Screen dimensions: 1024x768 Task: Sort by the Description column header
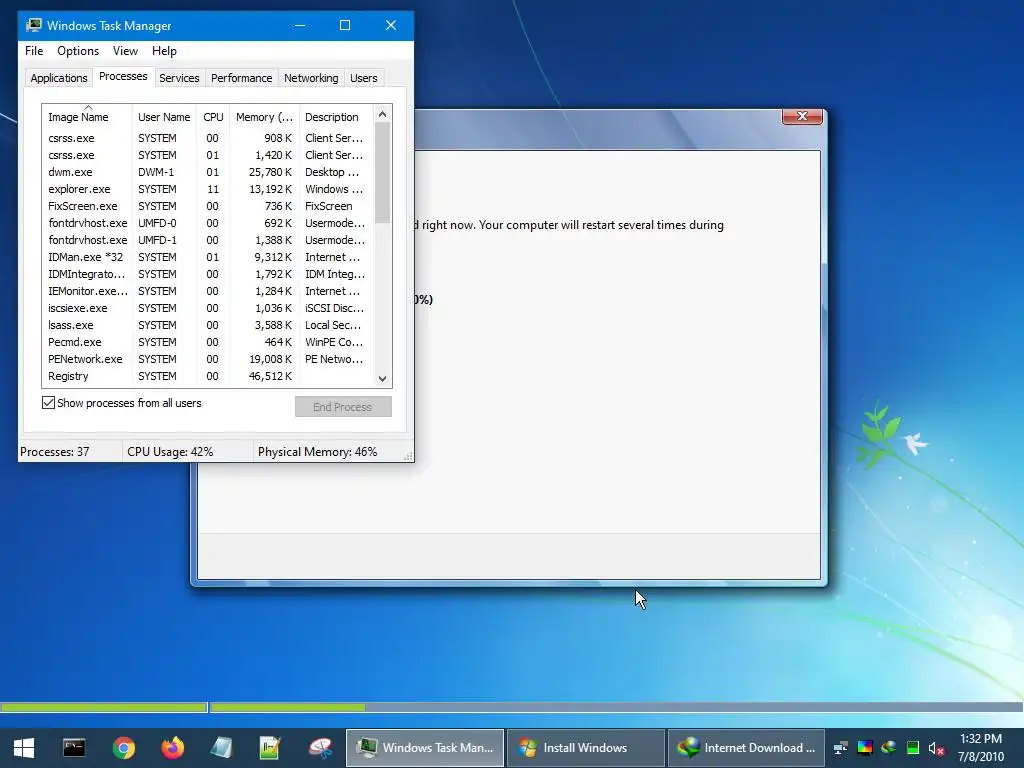pyautogui.click(x=336, y=117)
